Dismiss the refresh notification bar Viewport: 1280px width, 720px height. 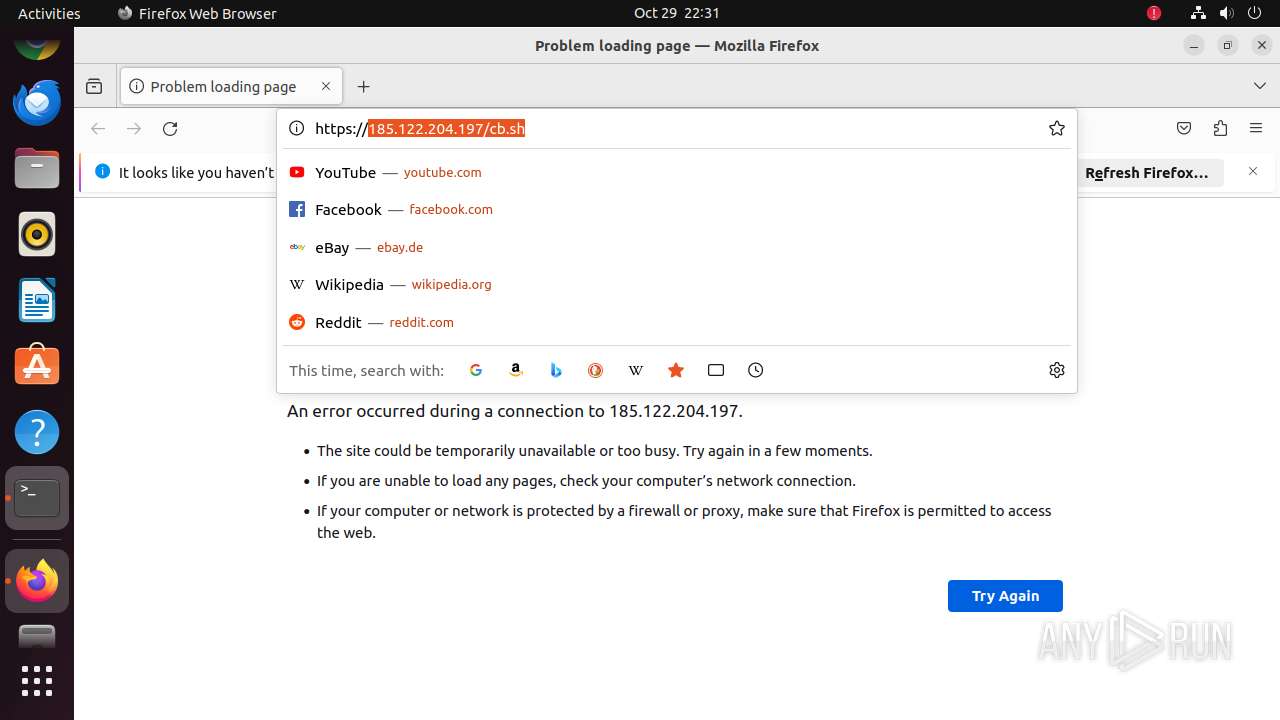[x=1253, y=172]
